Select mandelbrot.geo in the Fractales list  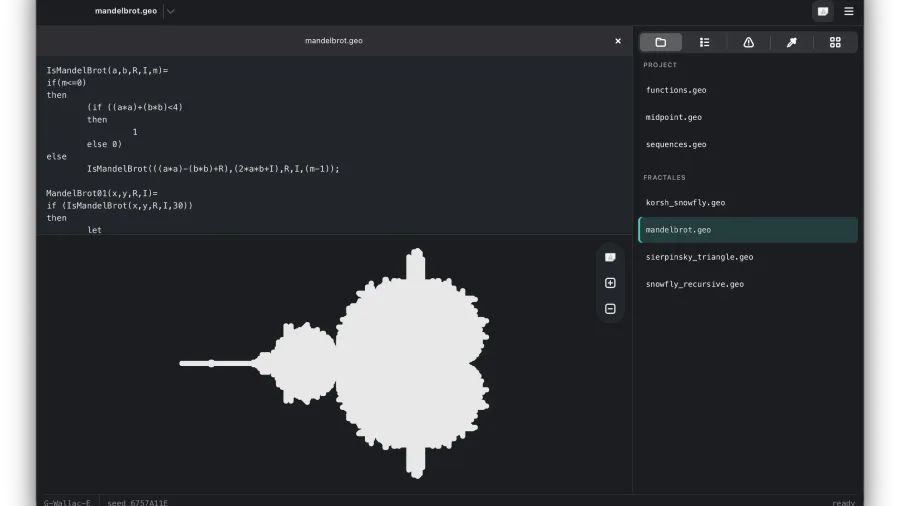tap(748, 229)
